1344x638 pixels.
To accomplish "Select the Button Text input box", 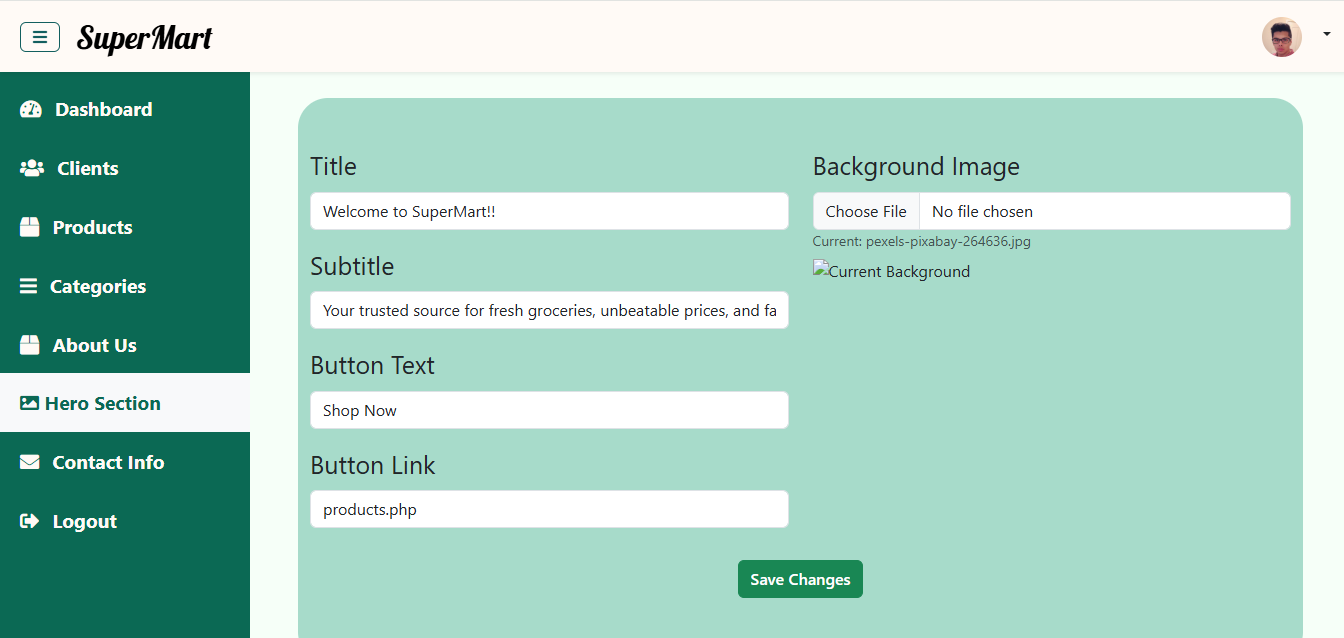I will click(549, 411).
